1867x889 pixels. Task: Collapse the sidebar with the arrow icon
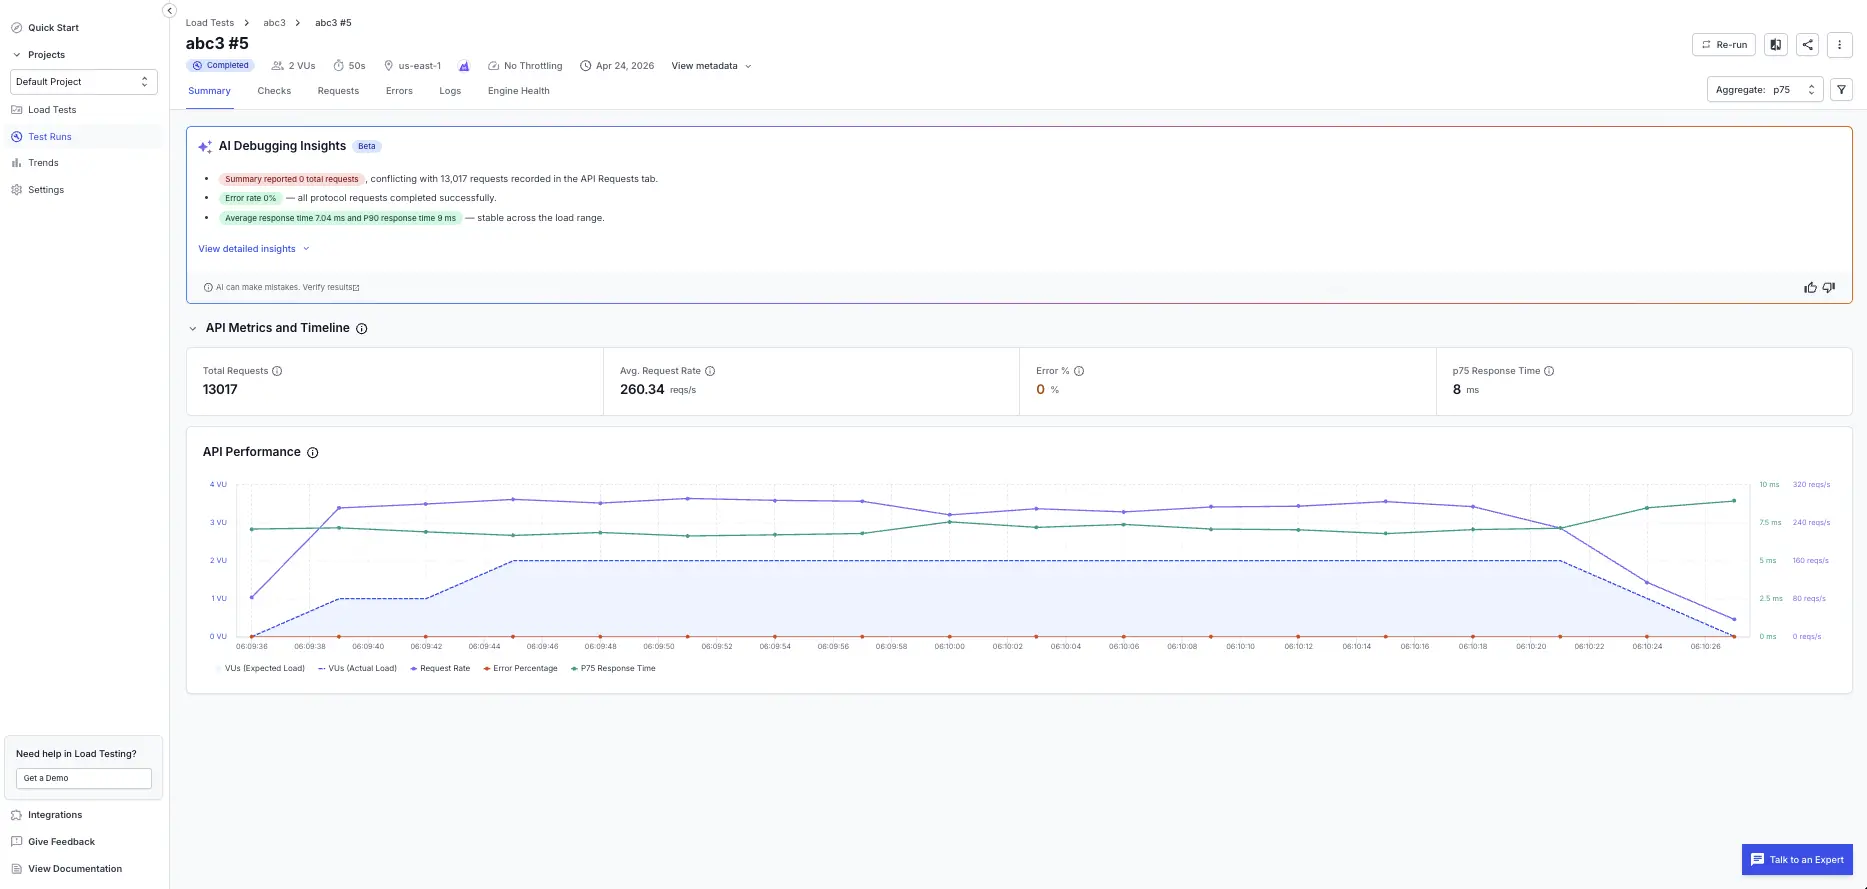pyautogui.click(x=169, y=10)
